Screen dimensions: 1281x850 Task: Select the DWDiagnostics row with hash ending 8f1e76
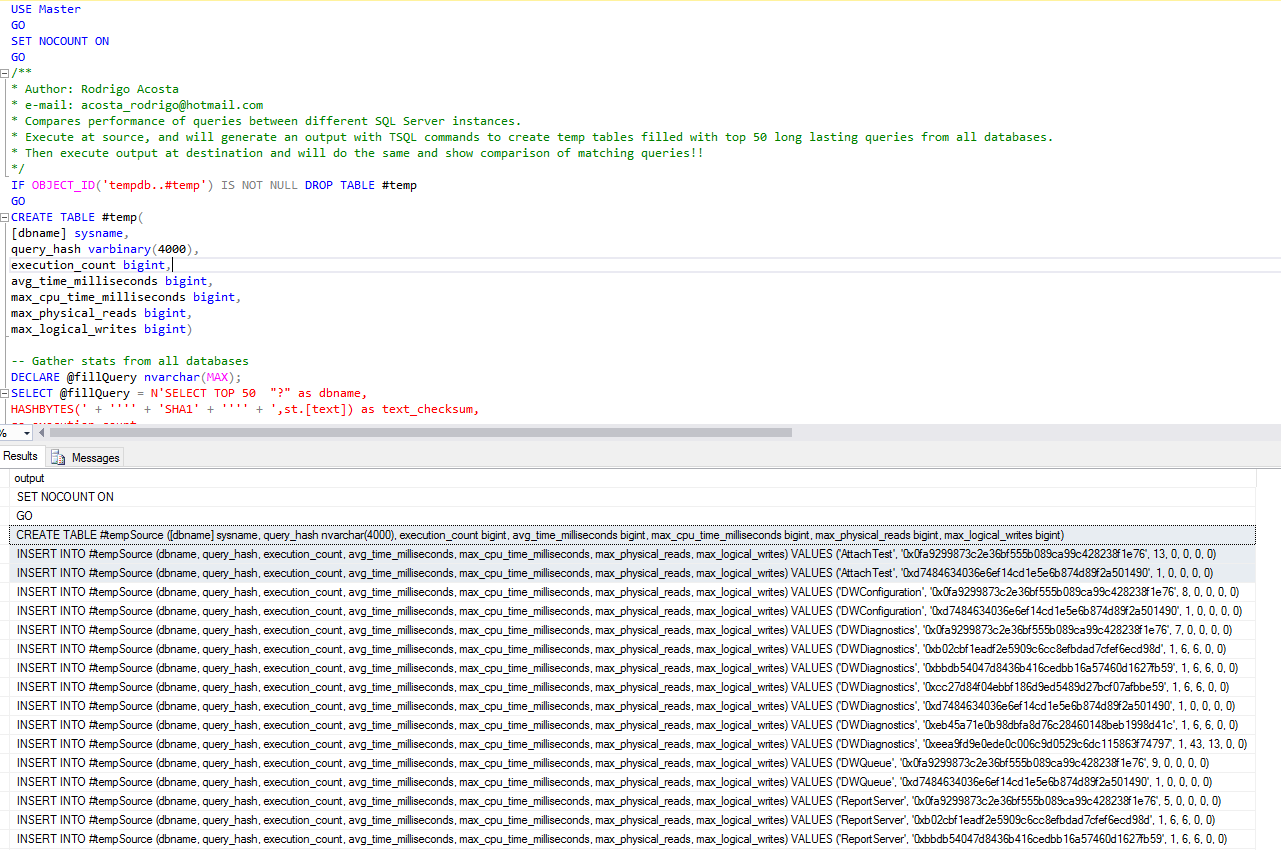632,630
